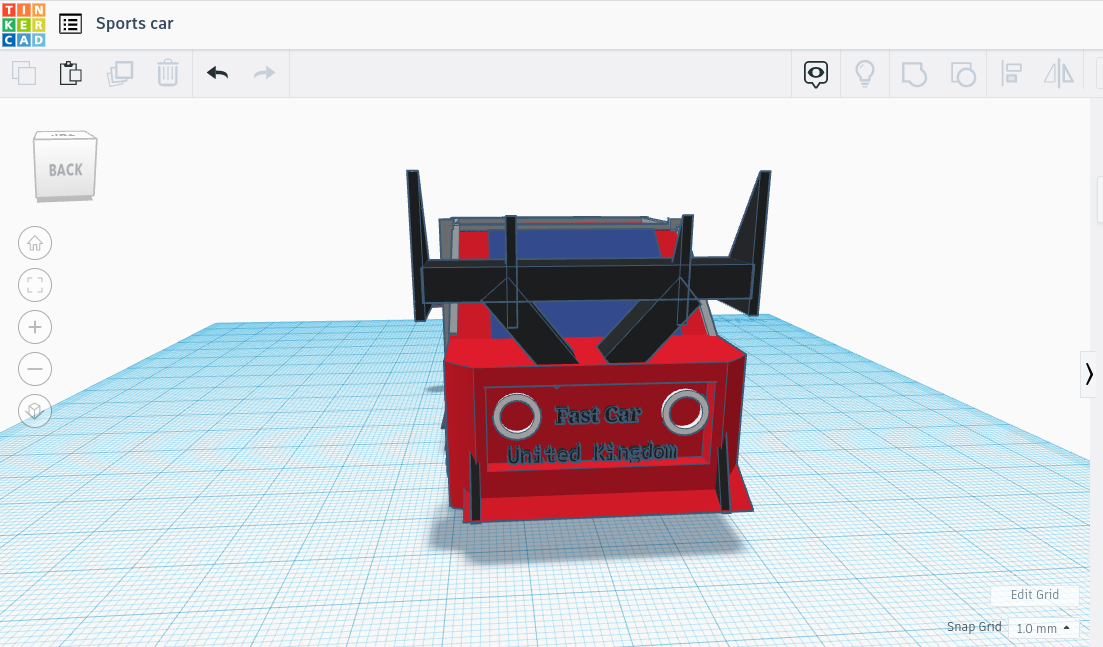Click the Tinkercad logo
Image resolution: width=1103 pixels, height=647 pixels.
pos(24,24)
